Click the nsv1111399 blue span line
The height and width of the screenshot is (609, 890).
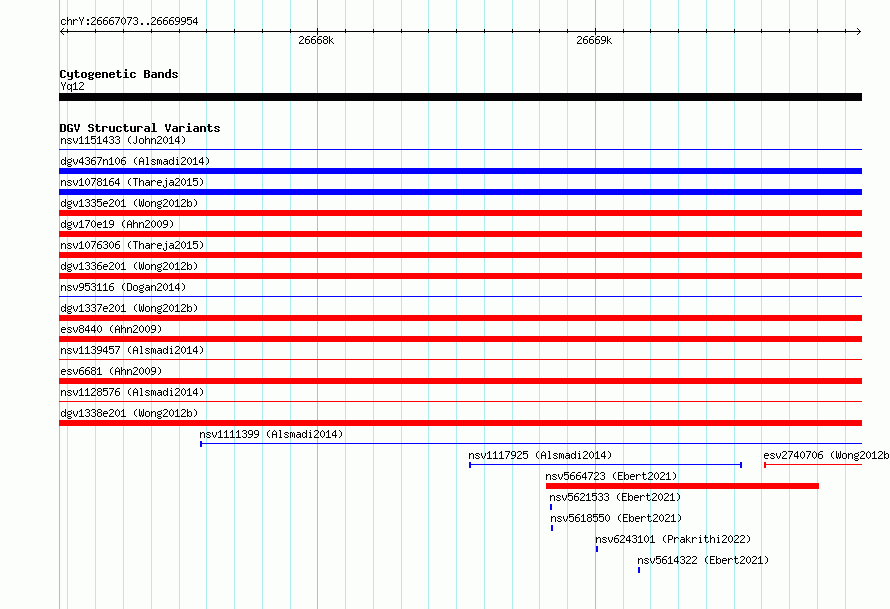(531, 444)
